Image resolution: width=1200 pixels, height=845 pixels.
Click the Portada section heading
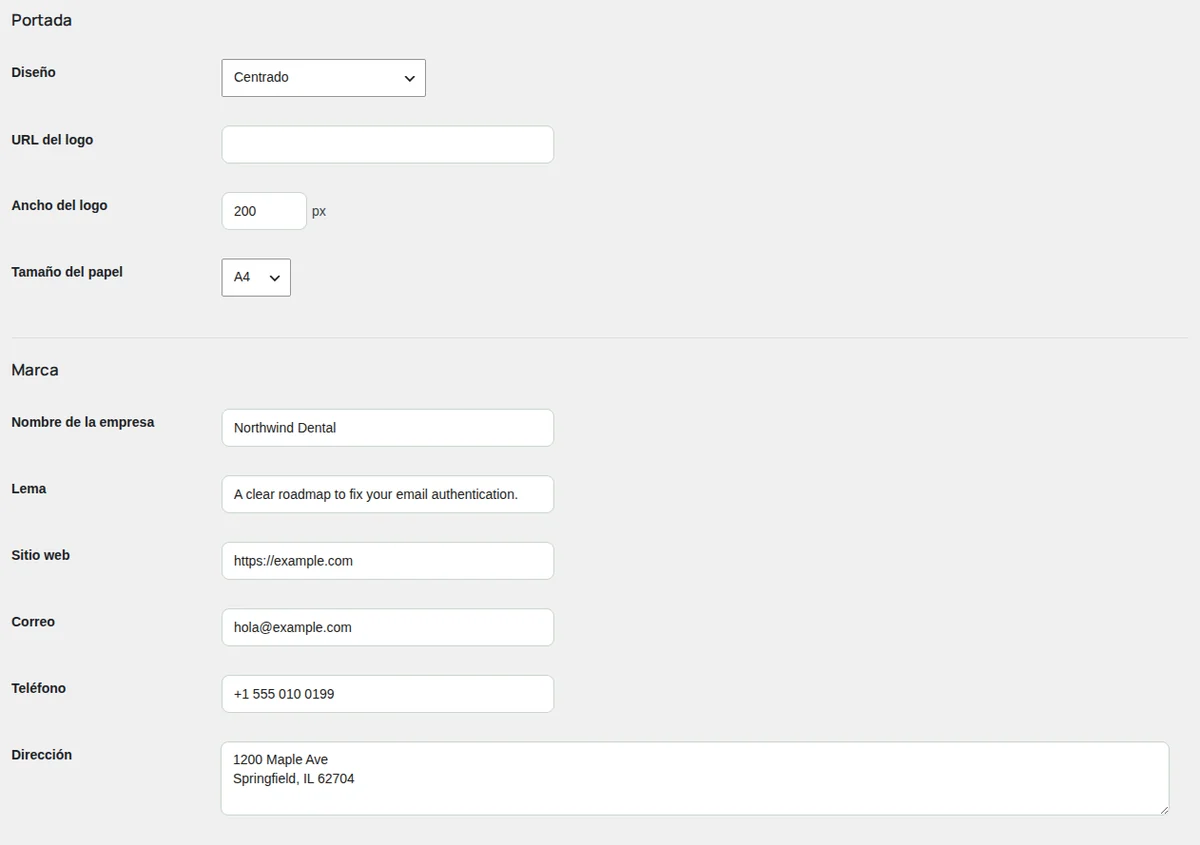41,20
